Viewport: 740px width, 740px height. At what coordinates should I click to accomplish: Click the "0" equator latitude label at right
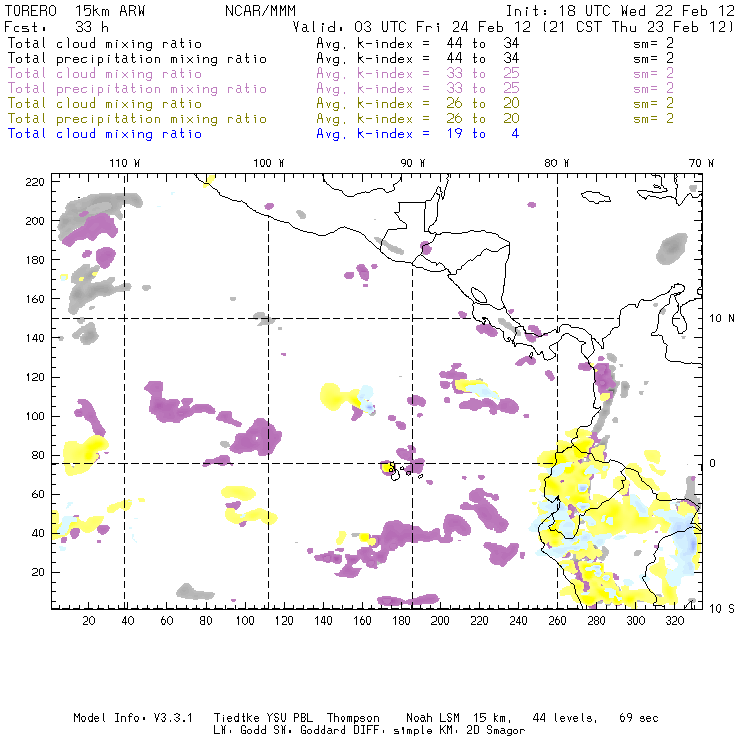pyautogui.click(x=713, y=463)
